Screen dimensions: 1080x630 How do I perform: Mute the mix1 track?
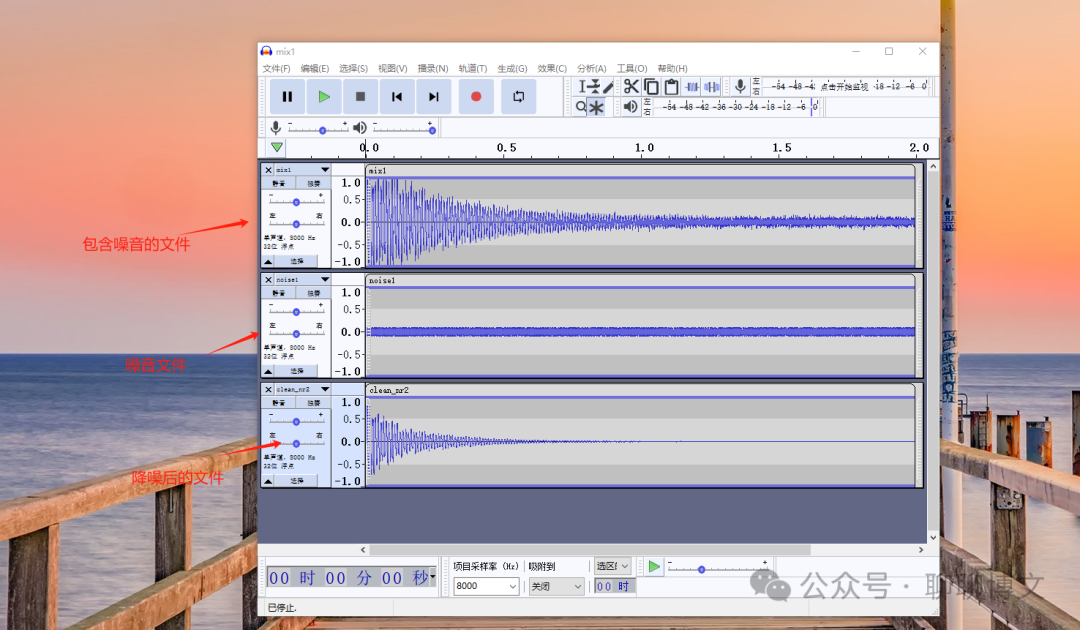point(279,184)
